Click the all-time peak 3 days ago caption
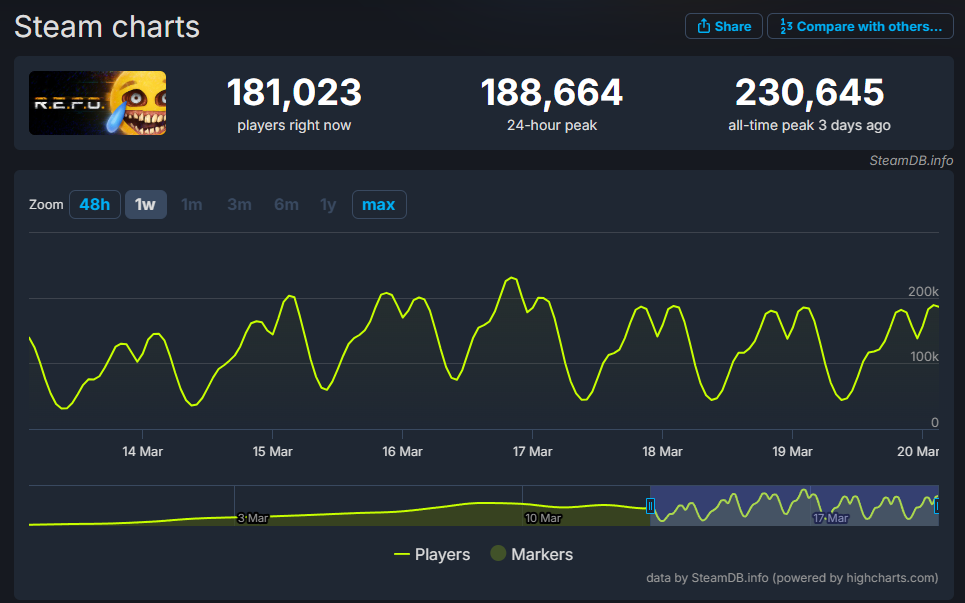Image resolution: width=965 pixels, height=603 pixels. (809, 126)
